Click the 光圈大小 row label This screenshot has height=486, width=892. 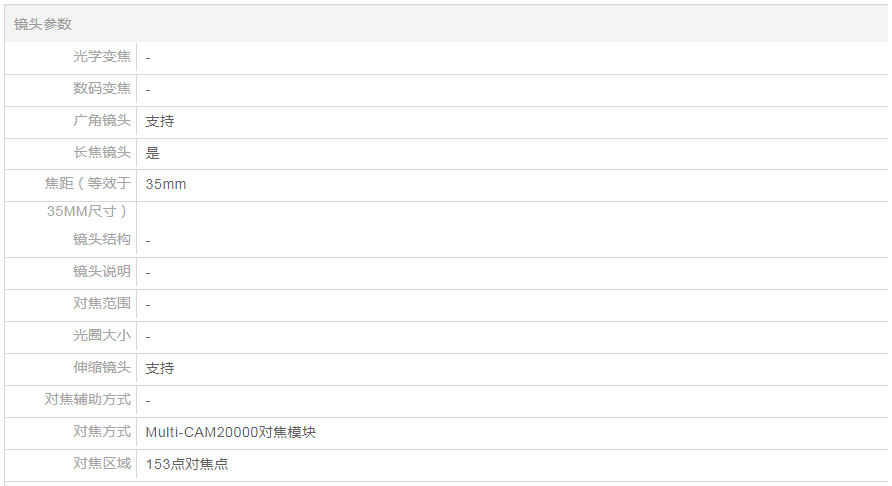tap(101, 336)
